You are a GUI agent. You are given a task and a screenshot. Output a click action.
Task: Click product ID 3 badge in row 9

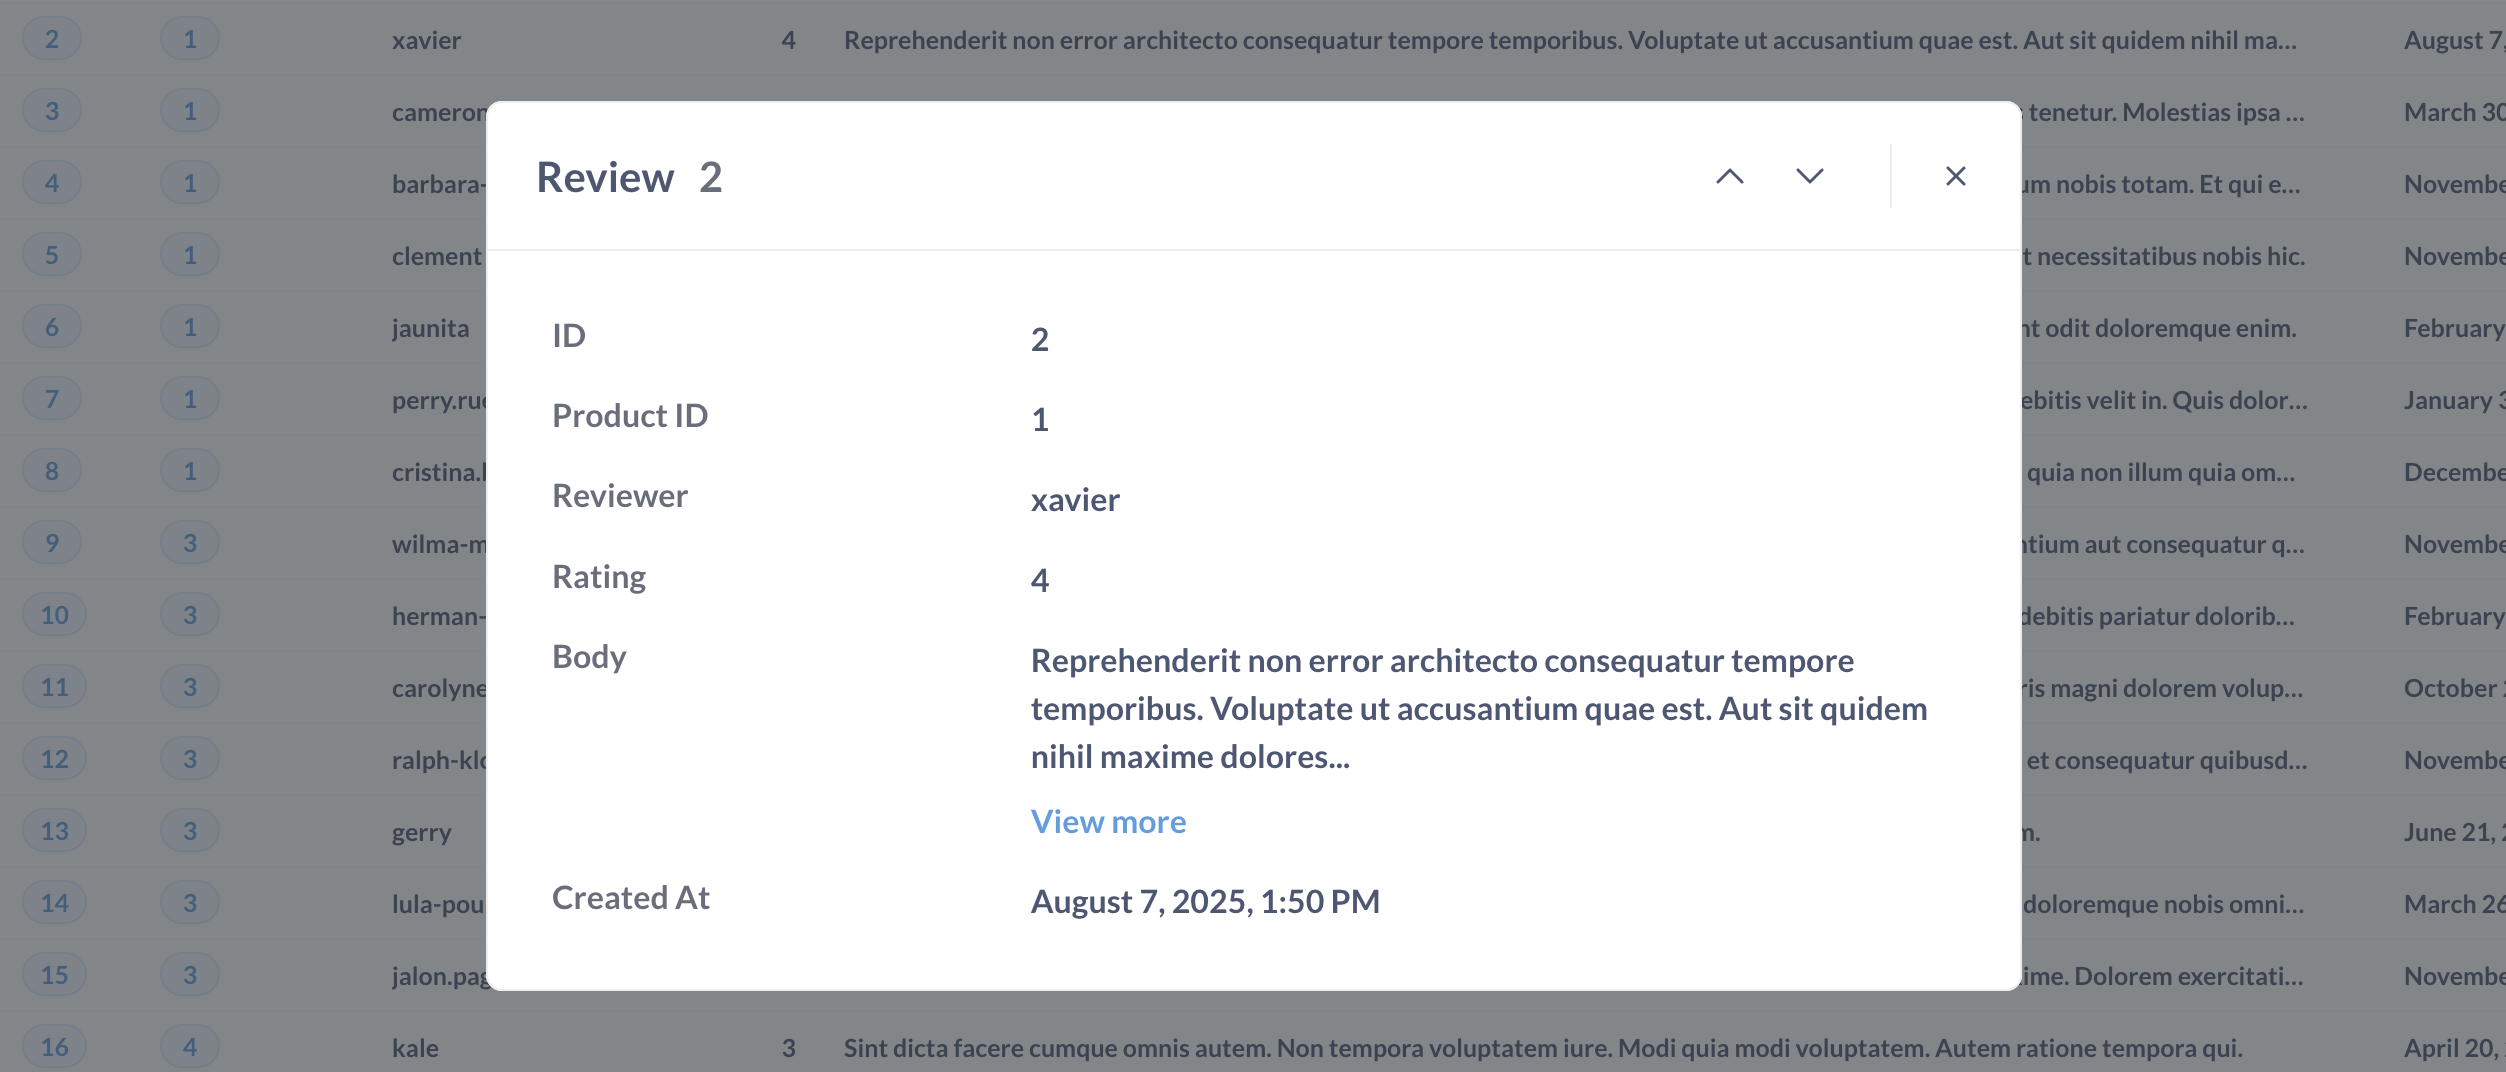click(x=190, y=543)
